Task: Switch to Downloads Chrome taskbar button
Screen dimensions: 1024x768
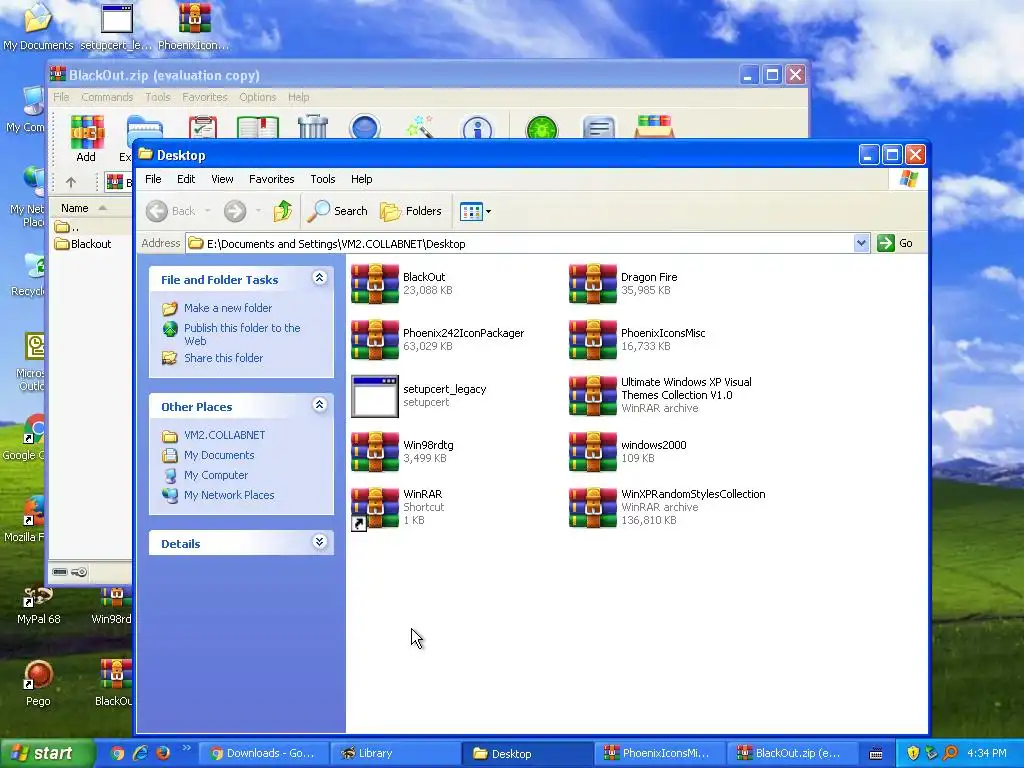Action: (x=263, y=754)
